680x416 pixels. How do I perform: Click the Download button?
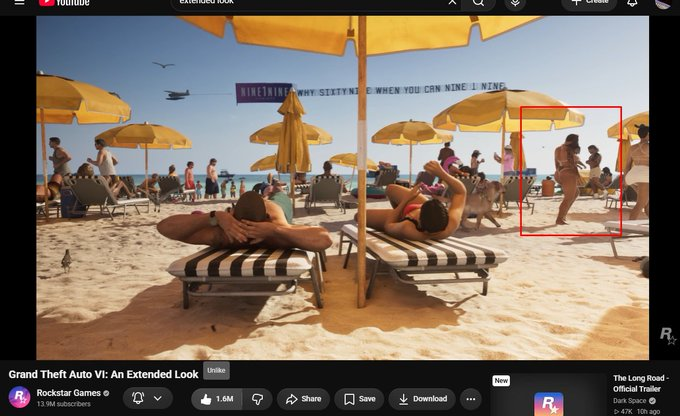[x=422, y=399]
